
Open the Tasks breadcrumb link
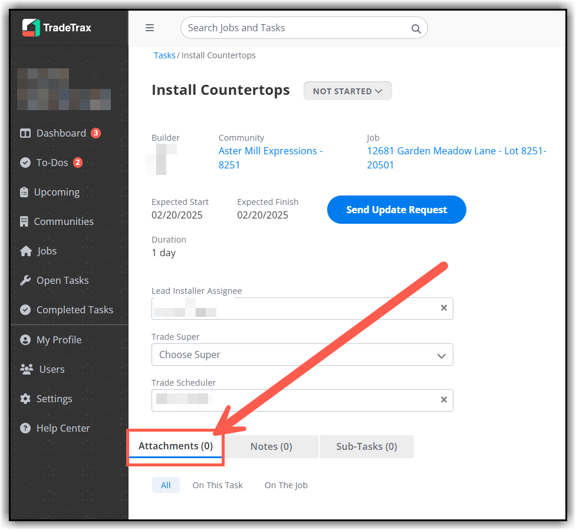(x=164, y=55)
